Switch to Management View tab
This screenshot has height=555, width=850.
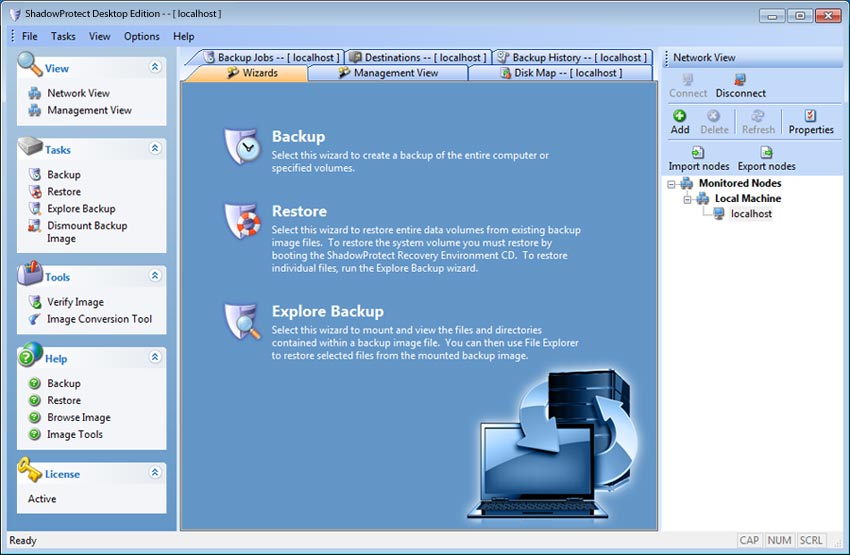click(x=388, y=73)
